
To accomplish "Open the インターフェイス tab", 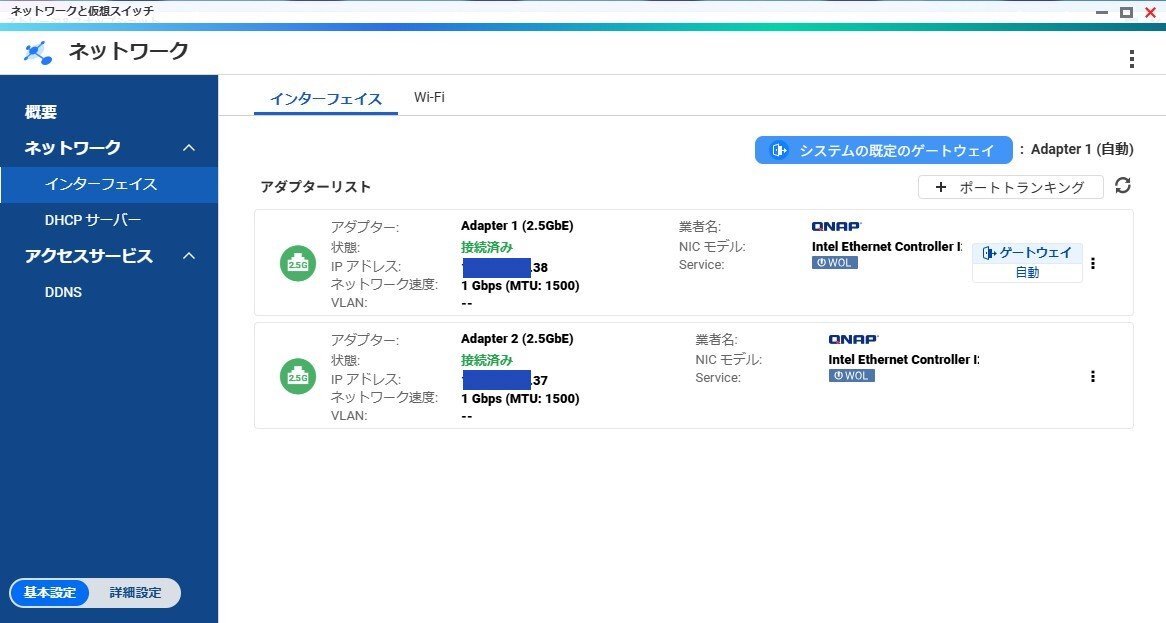I will pos(326,99).
